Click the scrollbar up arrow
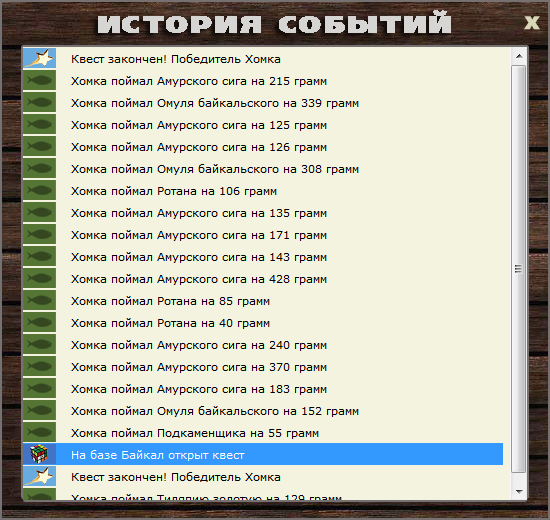The image size is (550, 520). (x=519, y=56)
